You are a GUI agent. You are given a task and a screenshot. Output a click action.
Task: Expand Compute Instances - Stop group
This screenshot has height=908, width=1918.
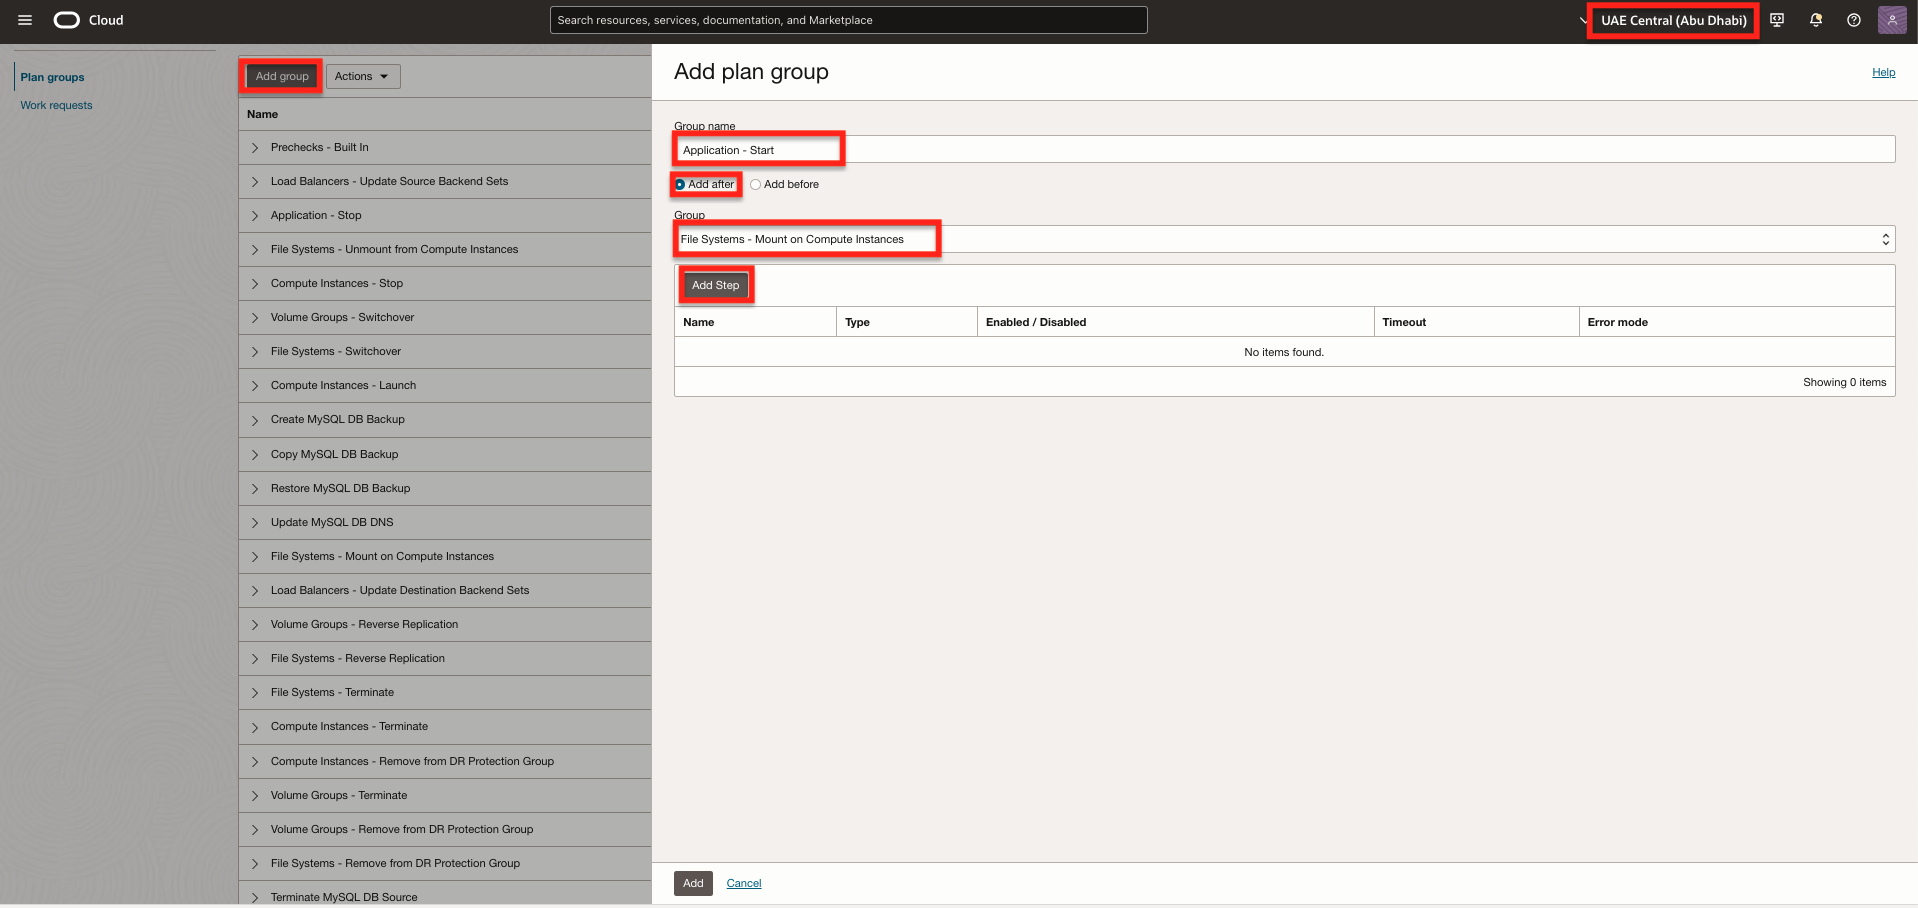(x=255, y=284)
